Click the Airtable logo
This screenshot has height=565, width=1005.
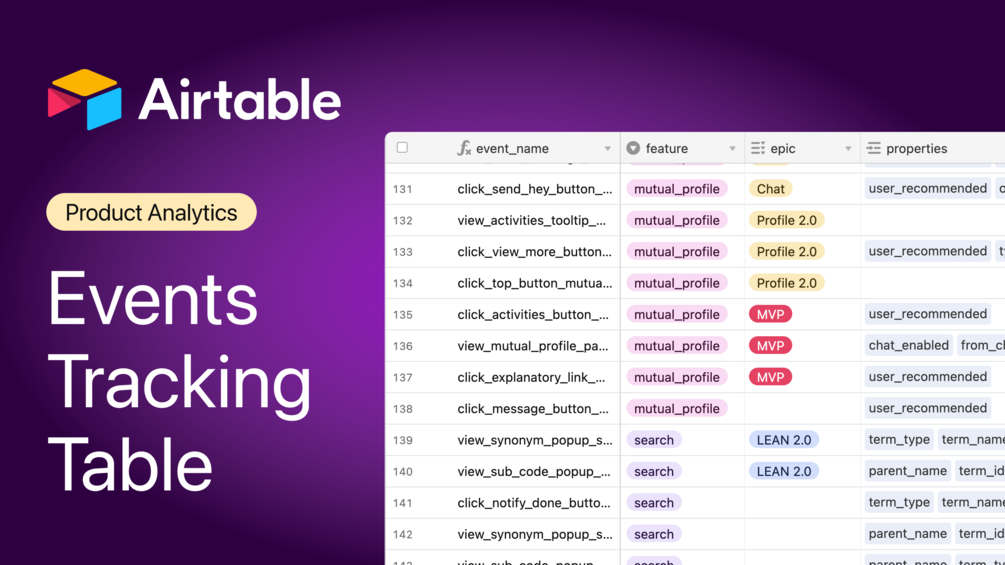click(x=194, y=100)
